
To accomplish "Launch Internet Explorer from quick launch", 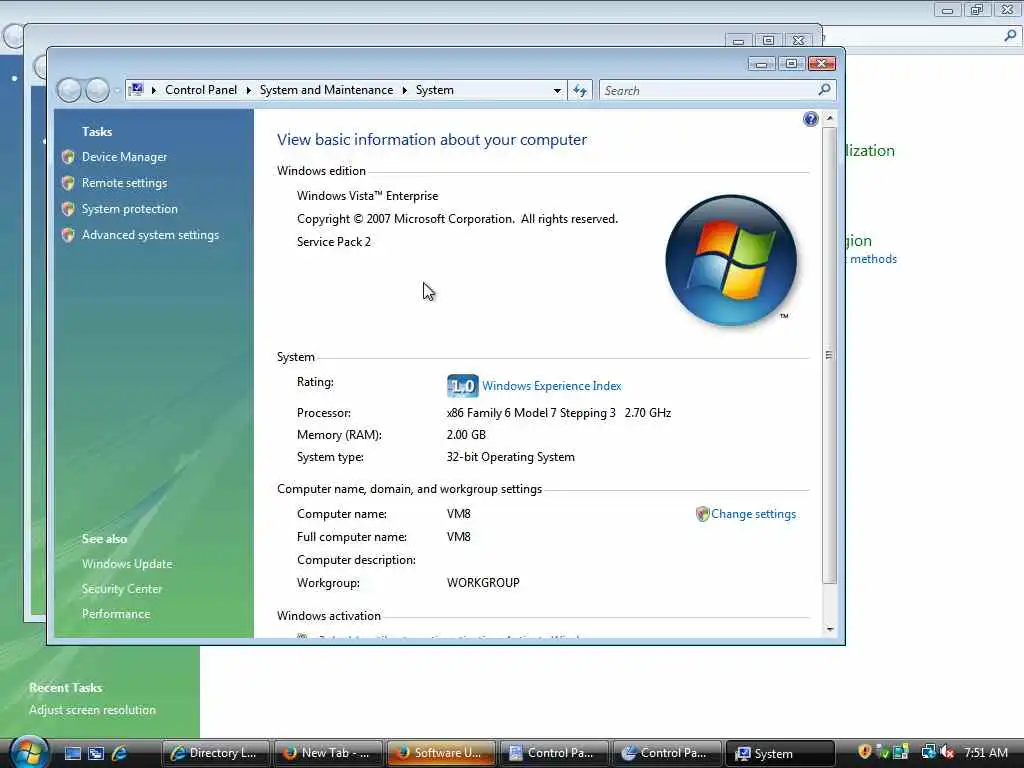I will (120, 753).
